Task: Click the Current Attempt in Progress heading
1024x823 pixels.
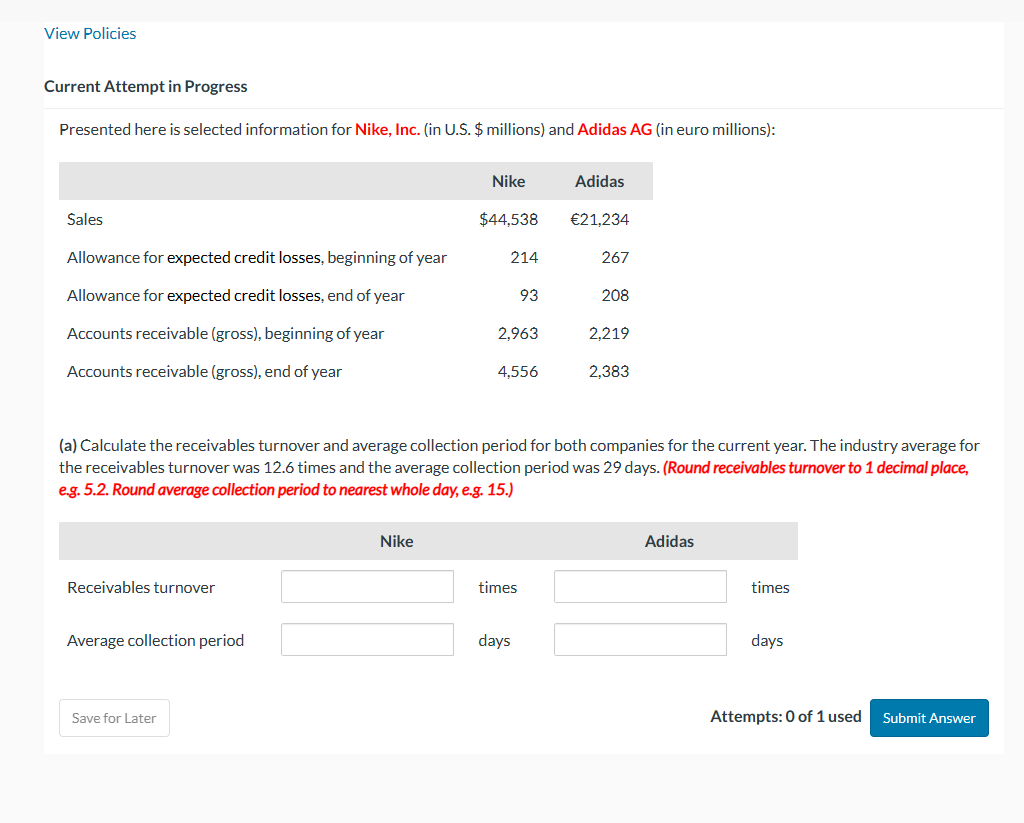Action: point(146,86)
